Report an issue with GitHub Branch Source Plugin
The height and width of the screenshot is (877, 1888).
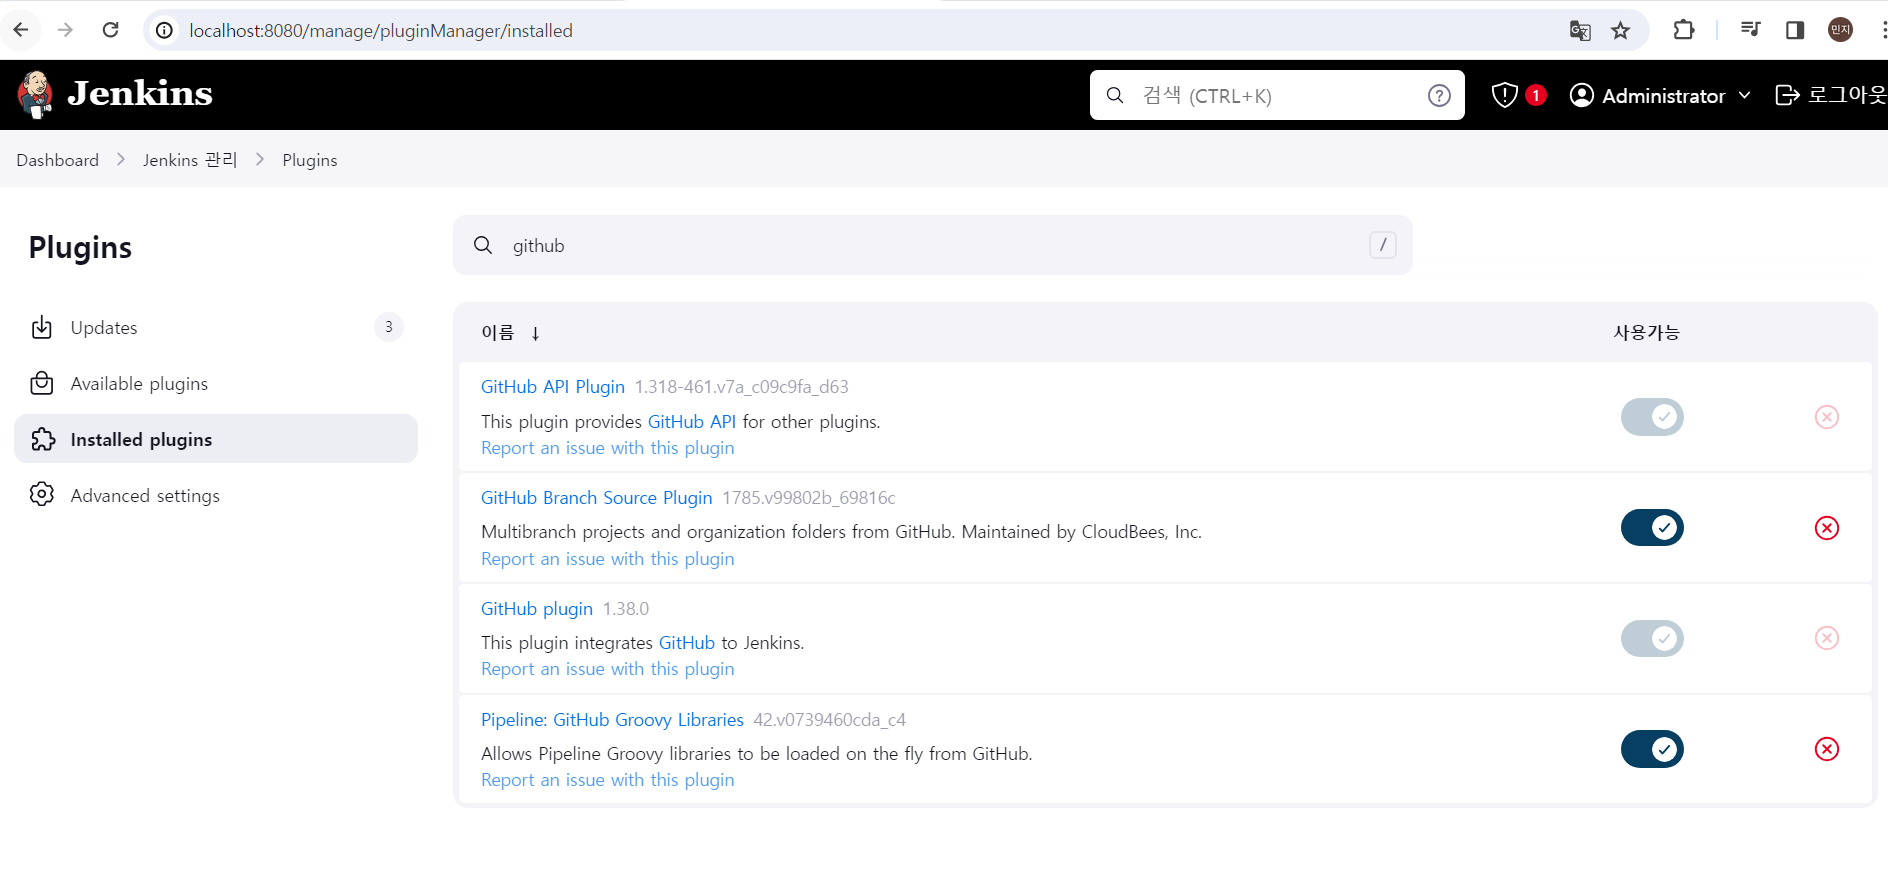(608, 559)
